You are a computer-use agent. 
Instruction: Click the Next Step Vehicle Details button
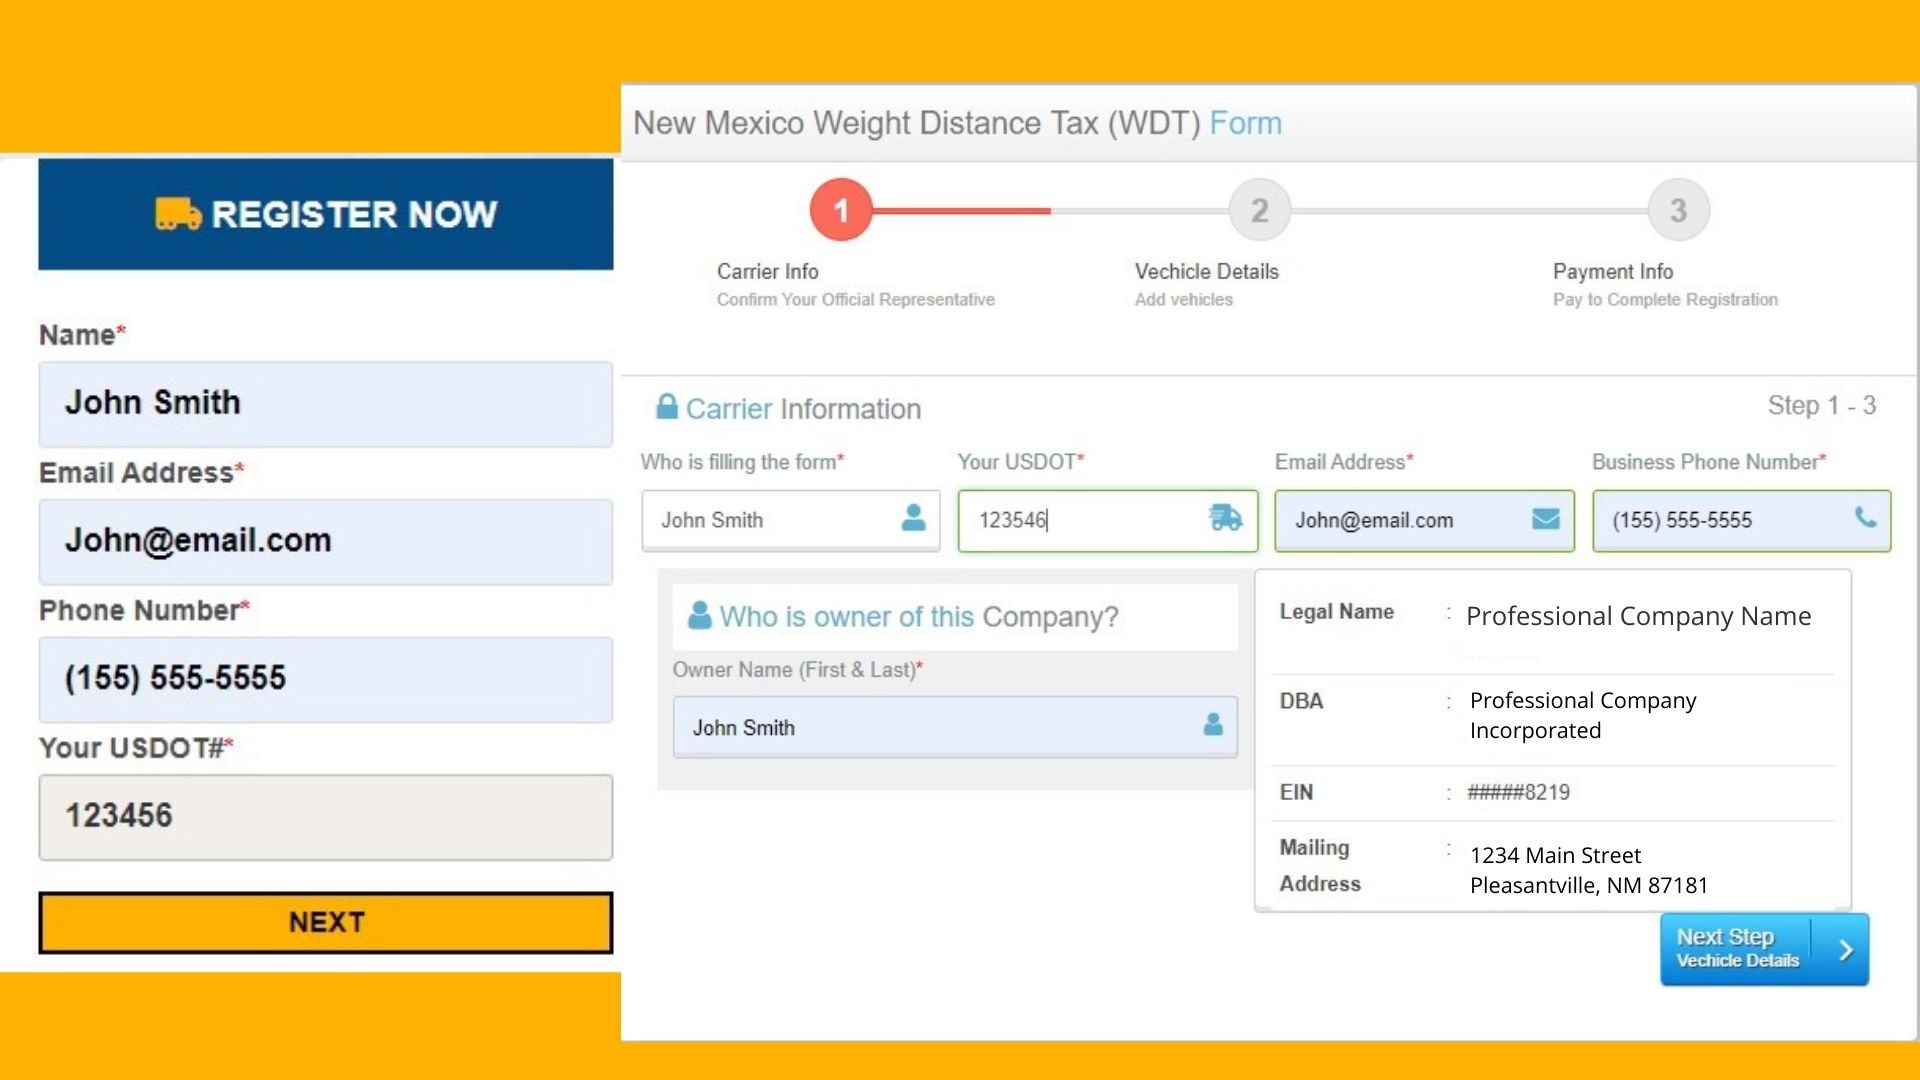(x=1763, y=948)
